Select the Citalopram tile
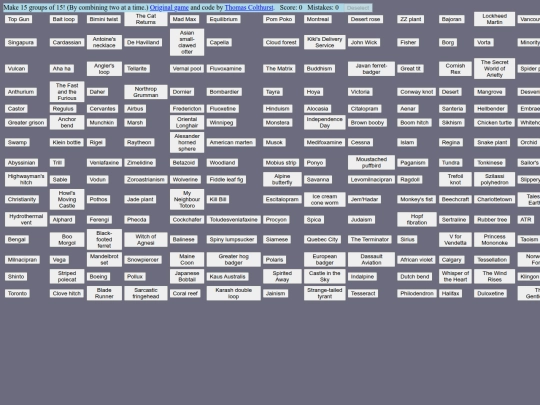 (365, 109)
